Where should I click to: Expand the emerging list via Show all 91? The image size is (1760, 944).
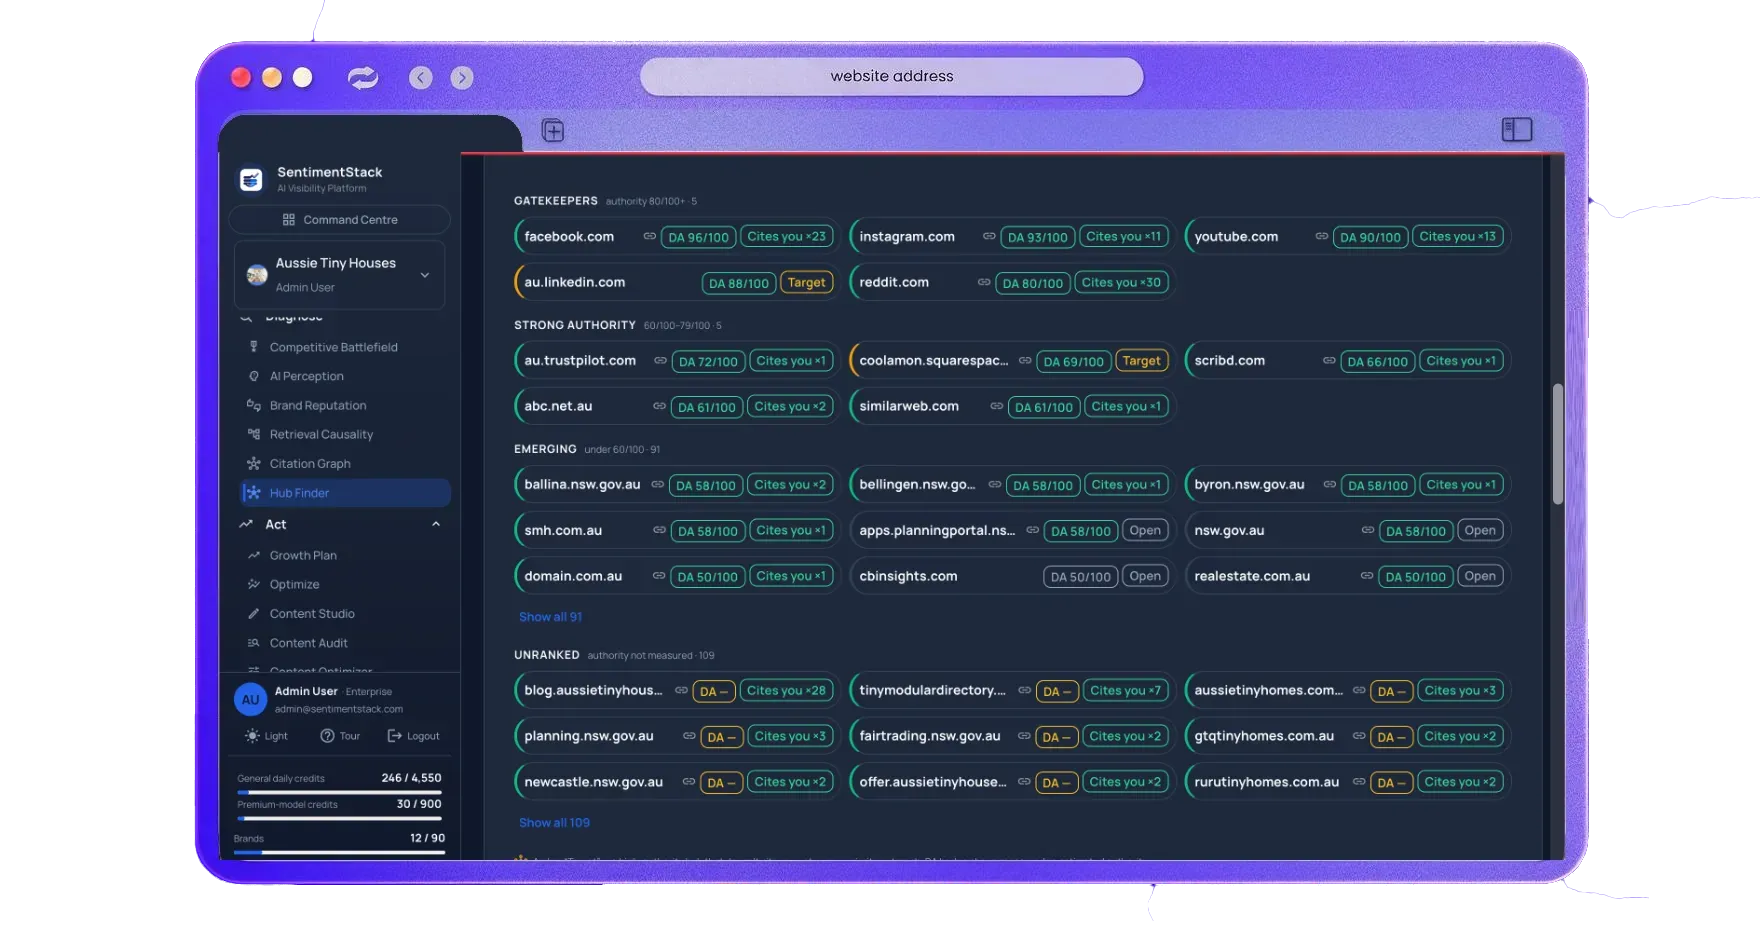tap(550, 617)
